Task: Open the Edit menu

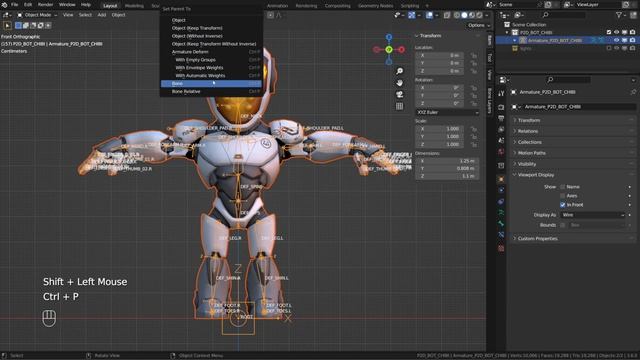Action: click(28, 5)
